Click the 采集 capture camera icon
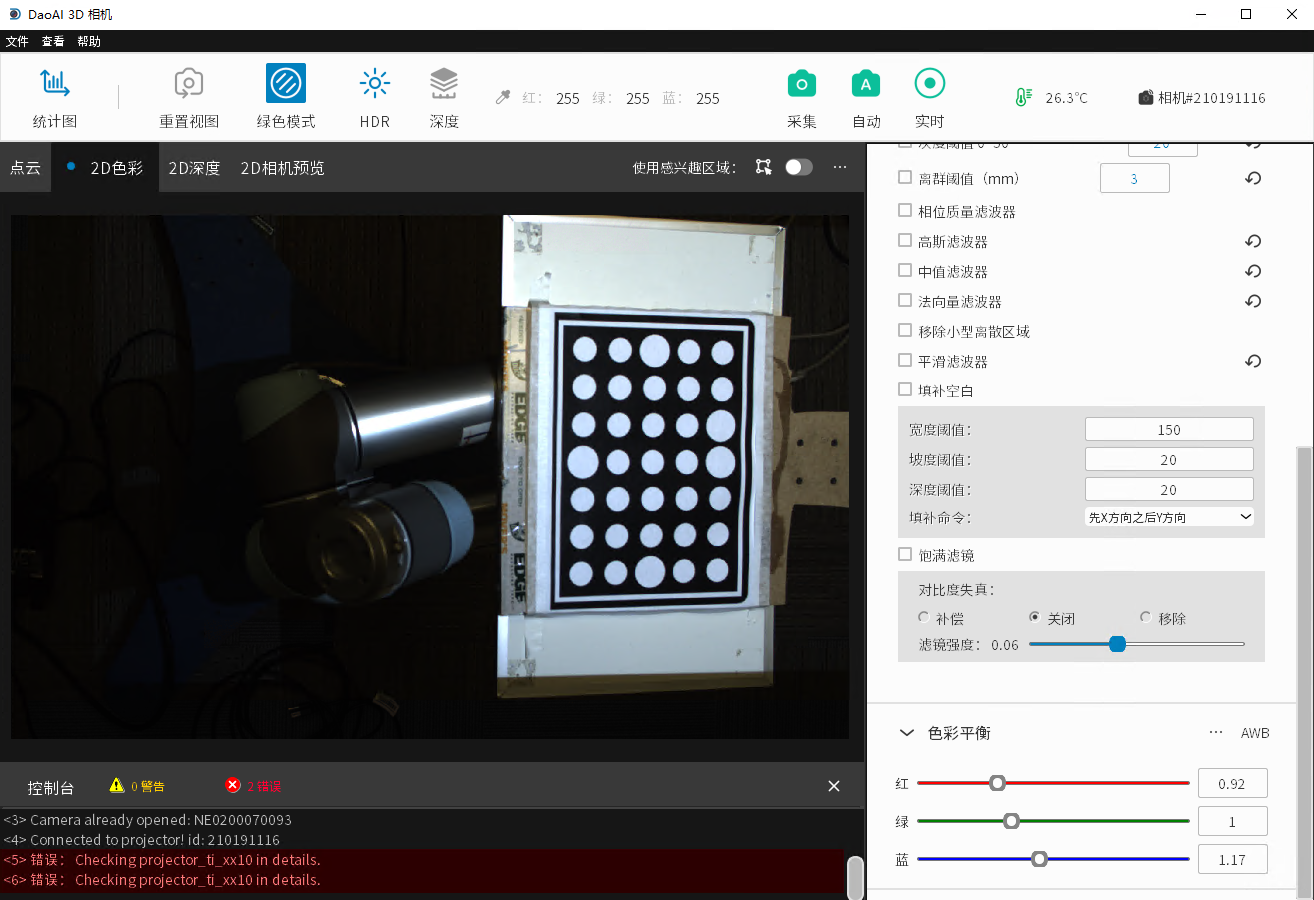1314x900 pixels. [x=802, y=84]
